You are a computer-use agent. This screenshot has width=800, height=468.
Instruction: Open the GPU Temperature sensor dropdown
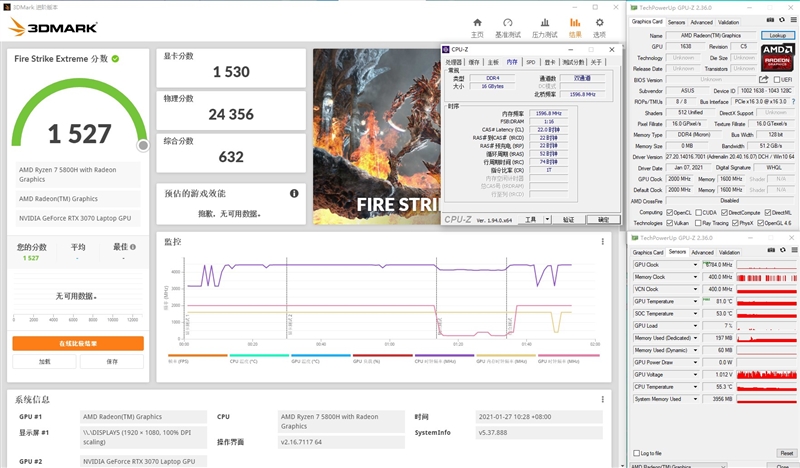point(695,302)
